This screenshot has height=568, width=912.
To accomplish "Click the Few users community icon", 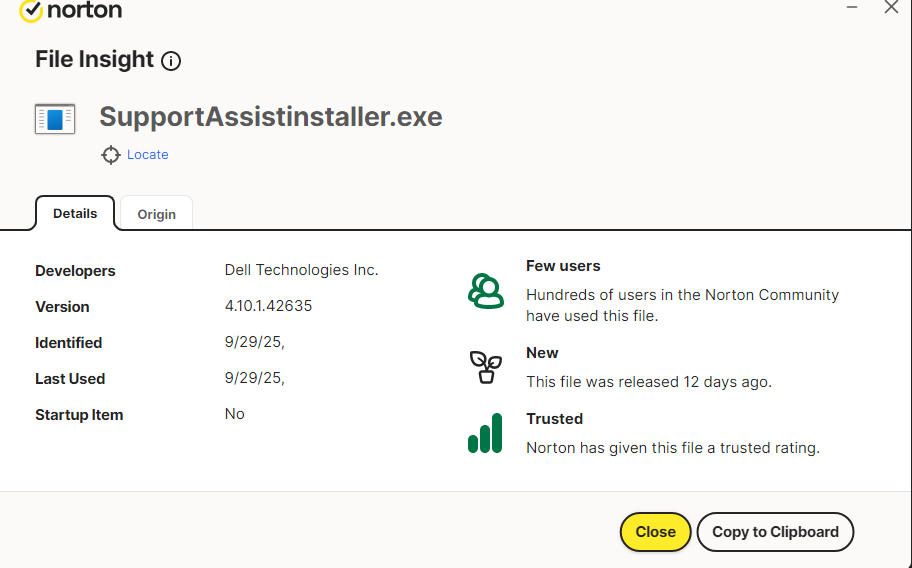I will point(486,290).
